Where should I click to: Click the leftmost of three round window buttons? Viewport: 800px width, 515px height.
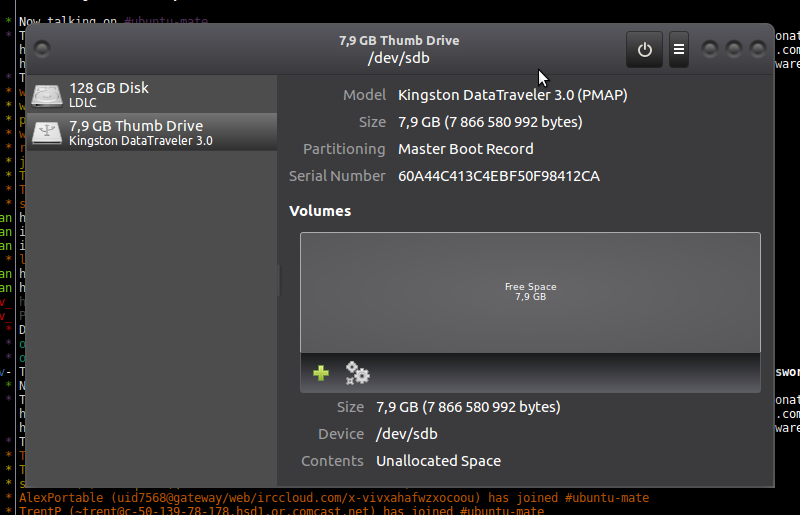[711, 48]
